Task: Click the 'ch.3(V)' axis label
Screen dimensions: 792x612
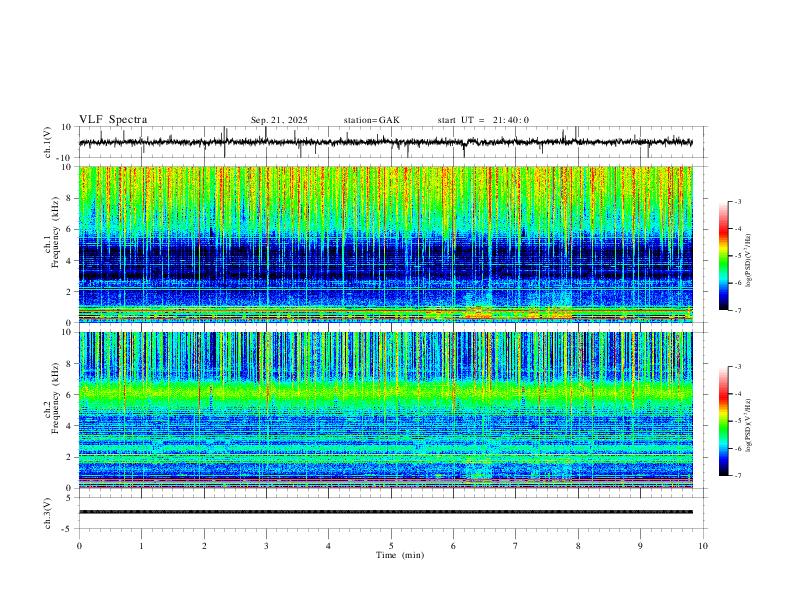Action: point(48,513)
